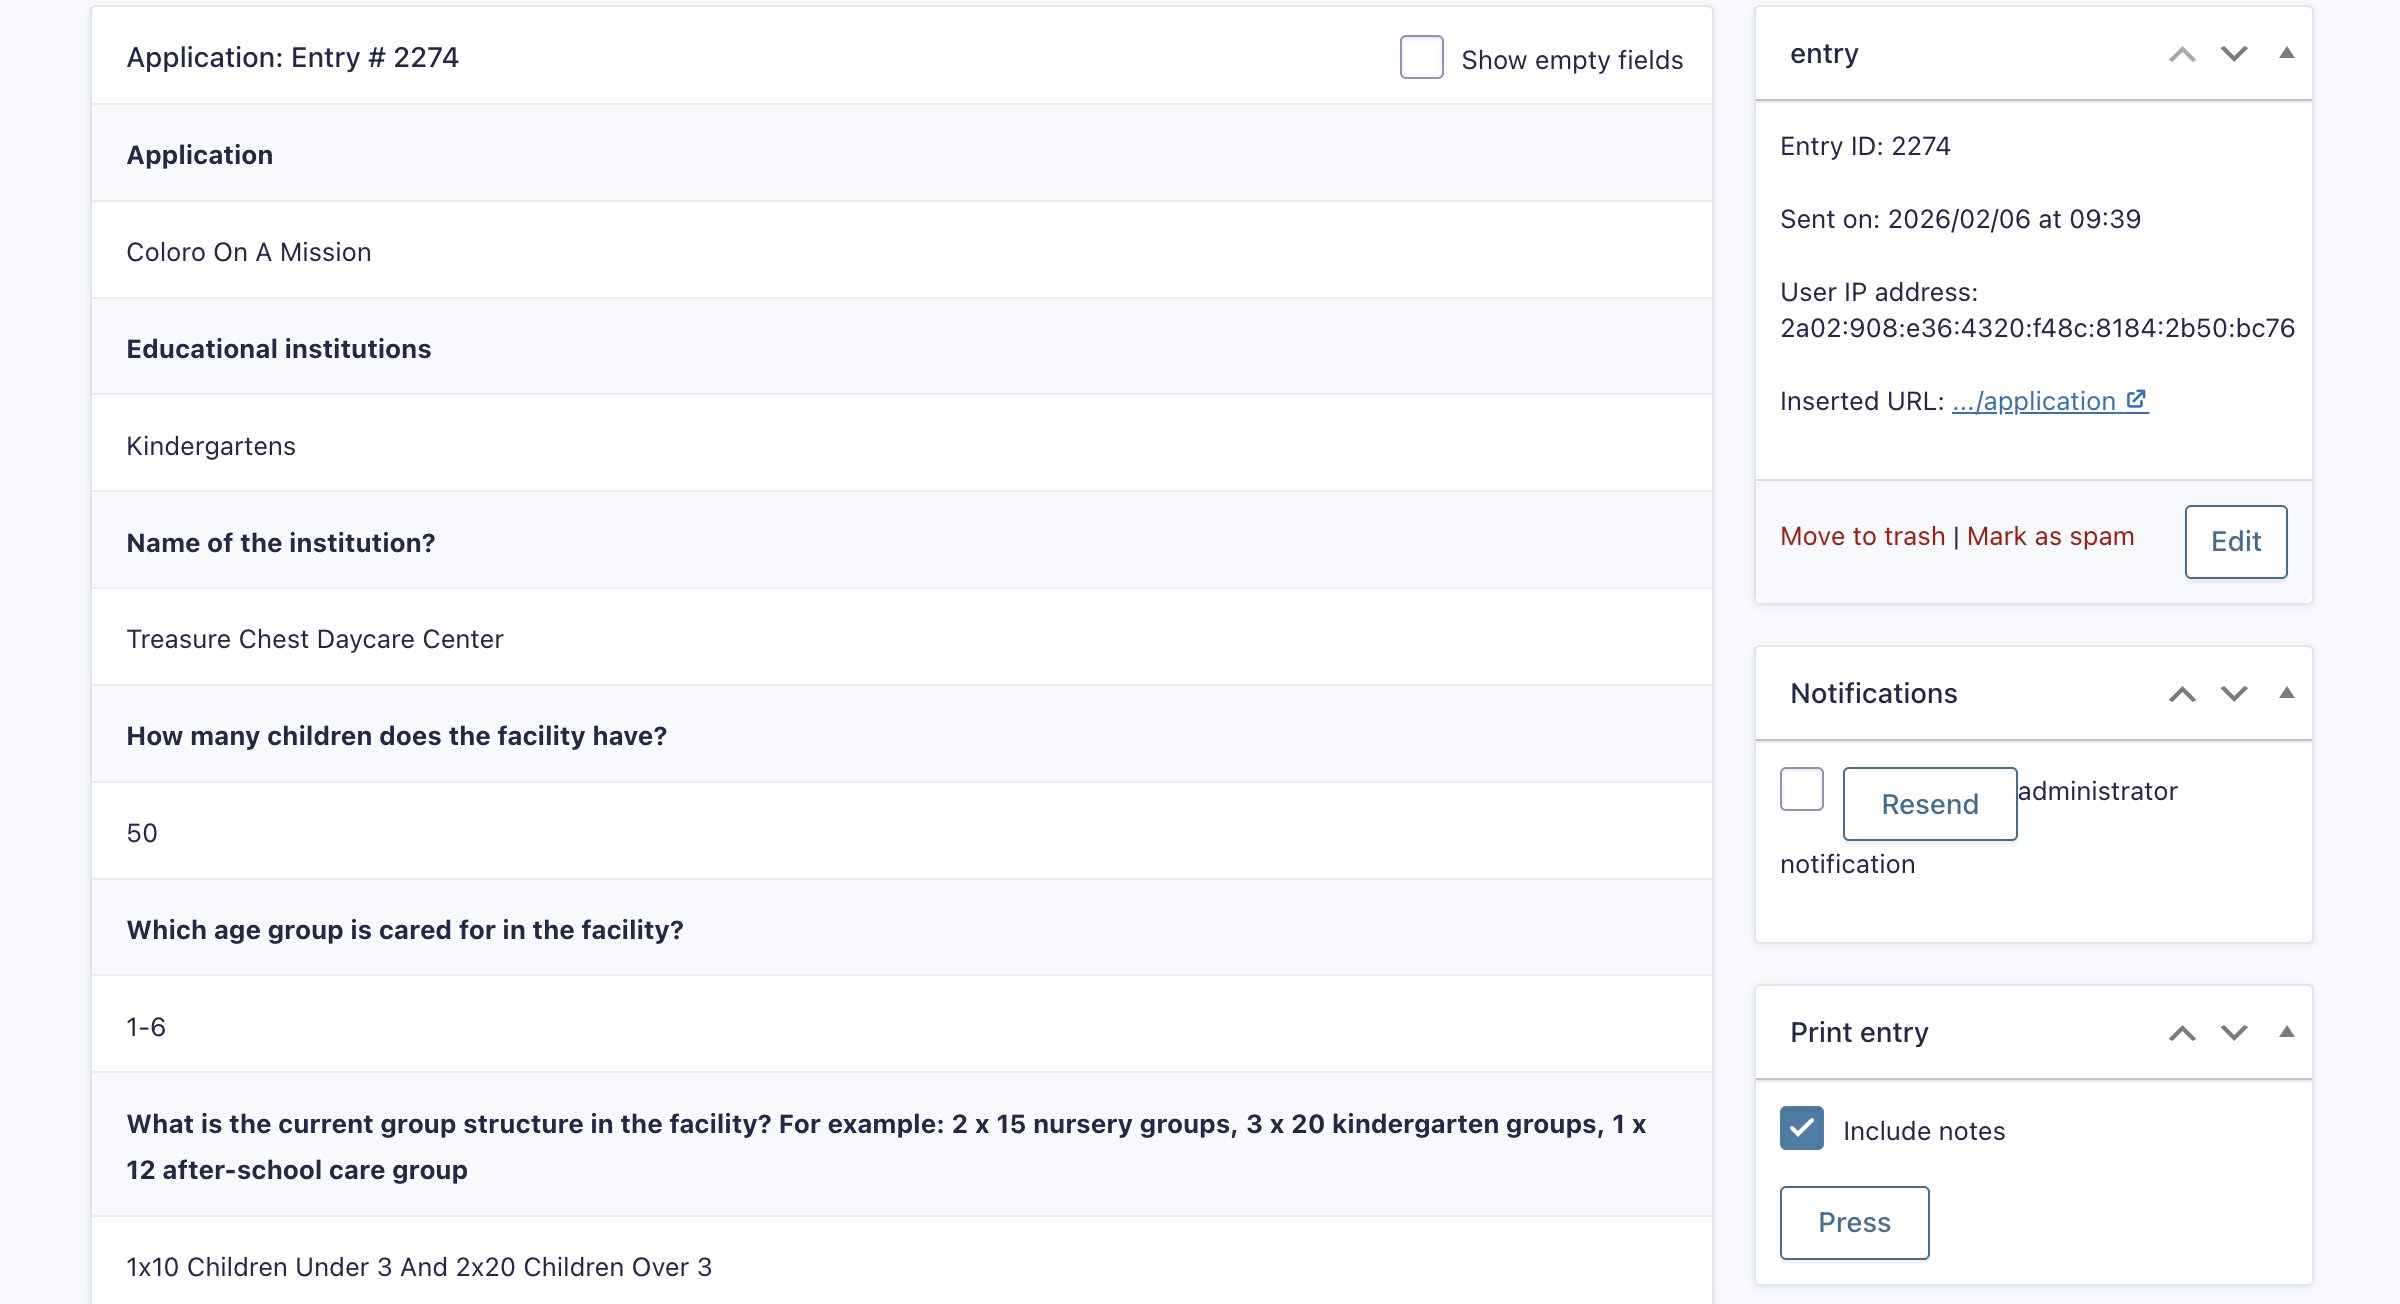This screenshot has width=2400, height=1304.
Task: Collapse the Print entry panel
Action: [x=2286, y=1032]
